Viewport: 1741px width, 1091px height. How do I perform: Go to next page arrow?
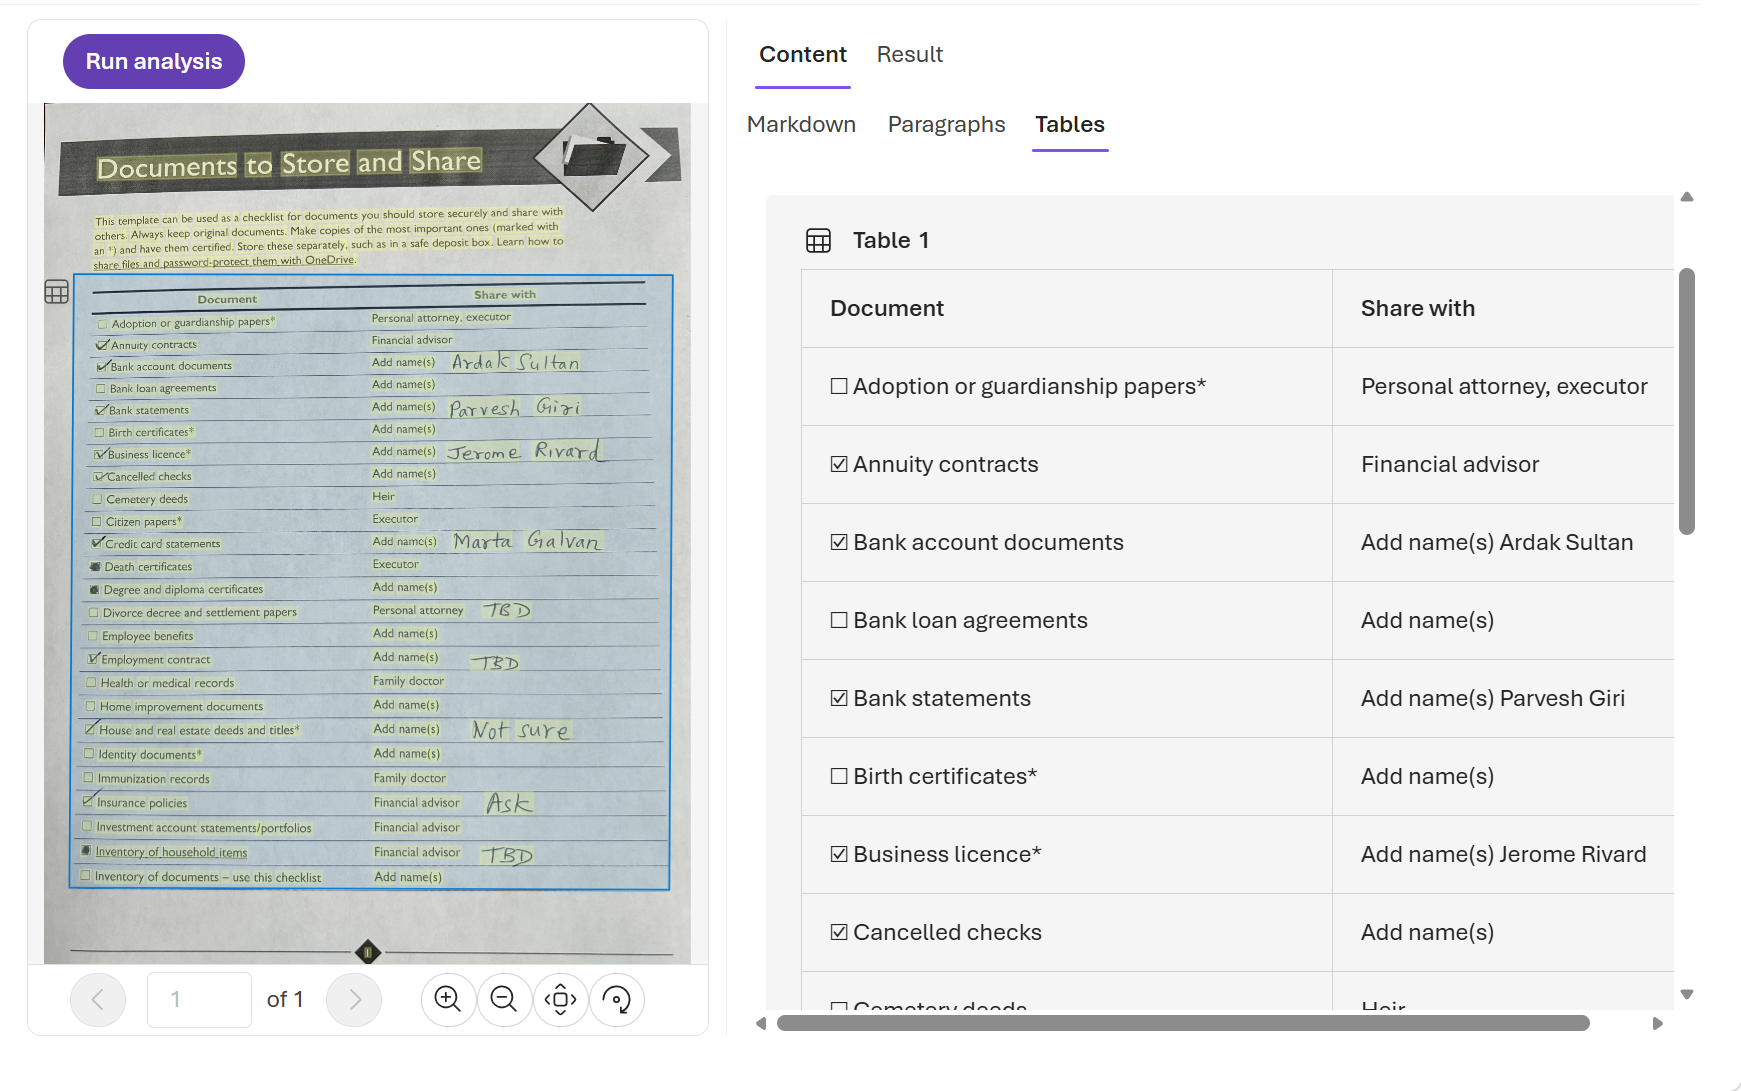[354, 999]
